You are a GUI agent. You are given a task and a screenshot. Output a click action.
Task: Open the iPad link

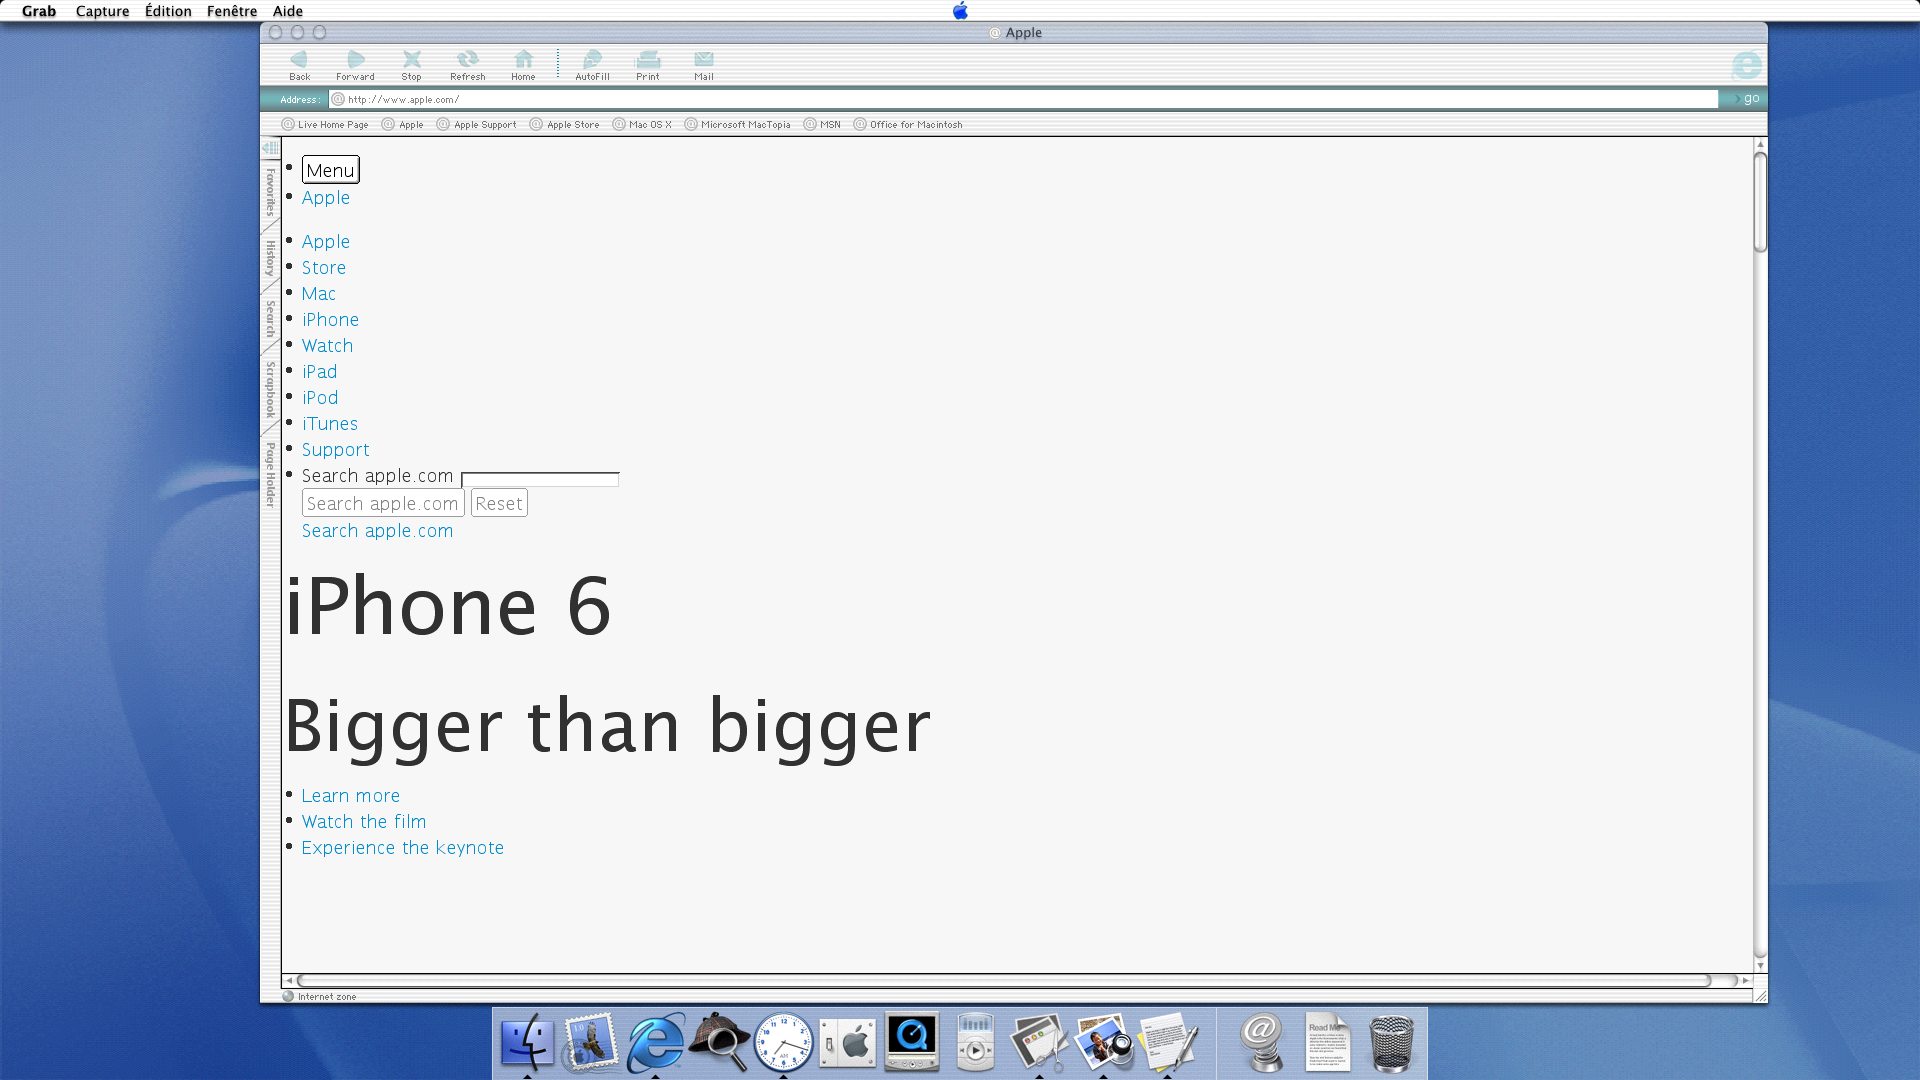(x=319, y=372)
